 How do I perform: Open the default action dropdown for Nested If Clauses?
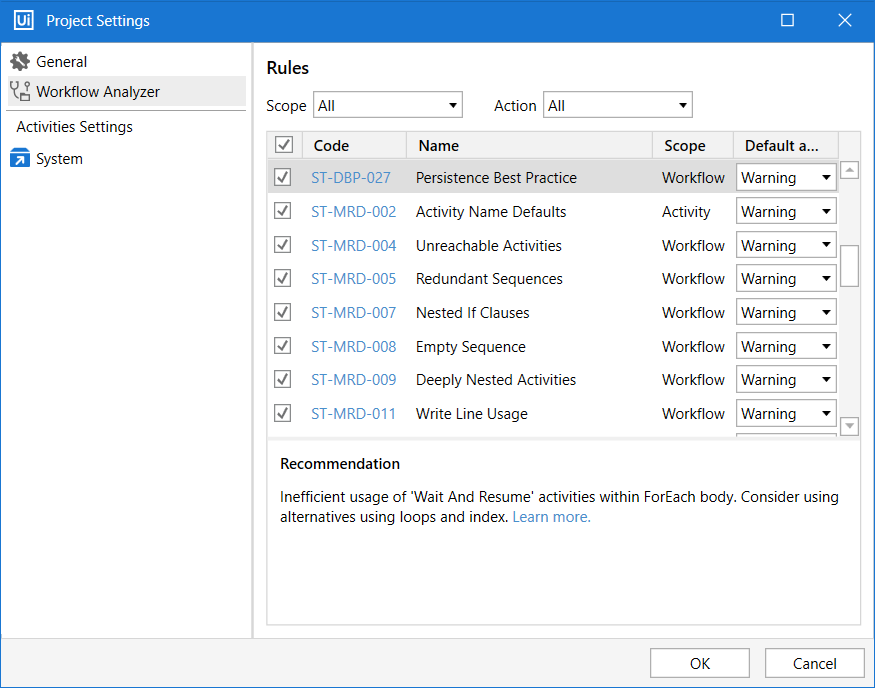(x=827, y=311)
